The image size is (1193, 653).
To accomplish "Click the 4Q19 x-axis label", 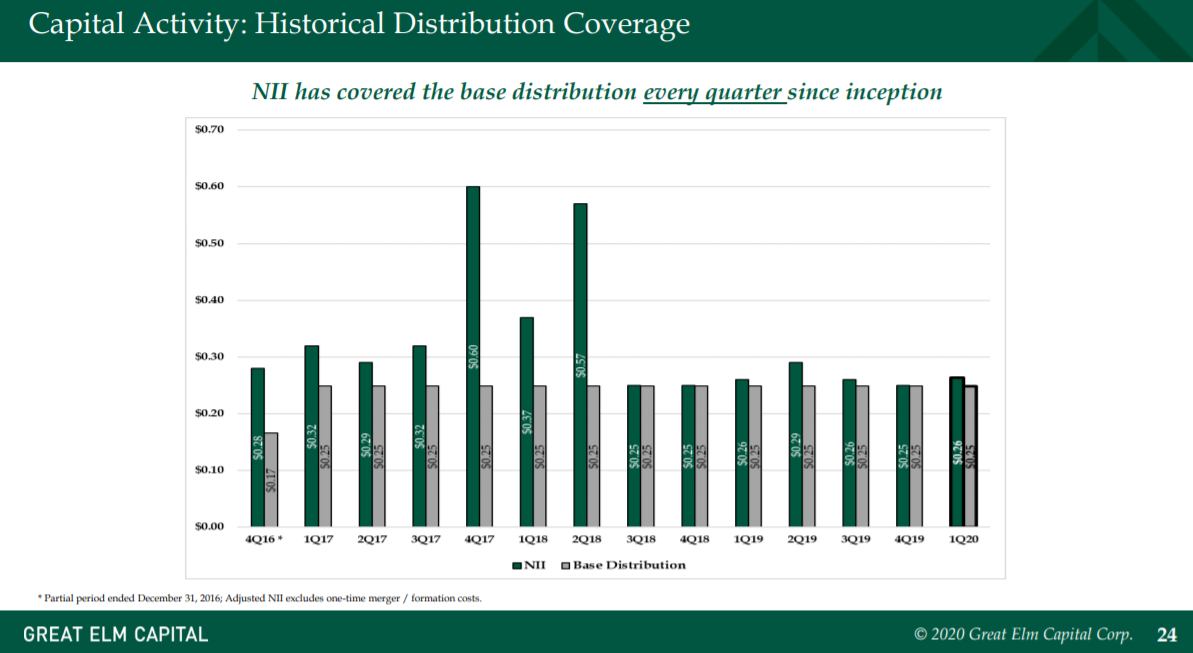I will [909, 540].
